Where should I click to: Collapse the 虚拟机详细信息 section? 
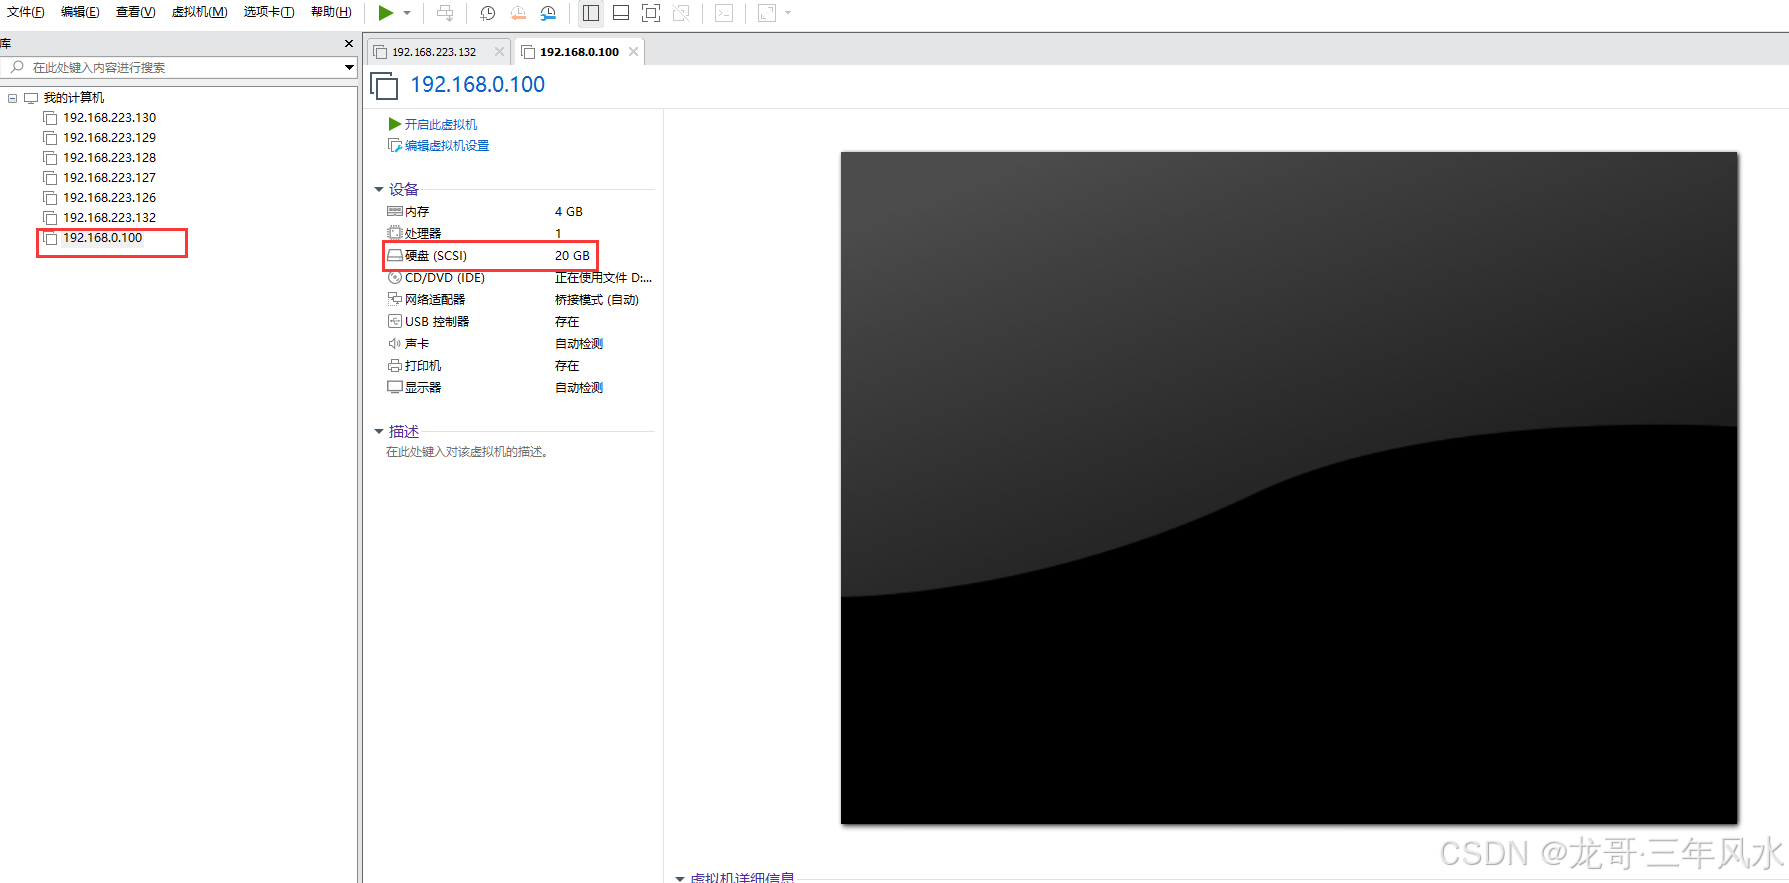tap(680, 878)
